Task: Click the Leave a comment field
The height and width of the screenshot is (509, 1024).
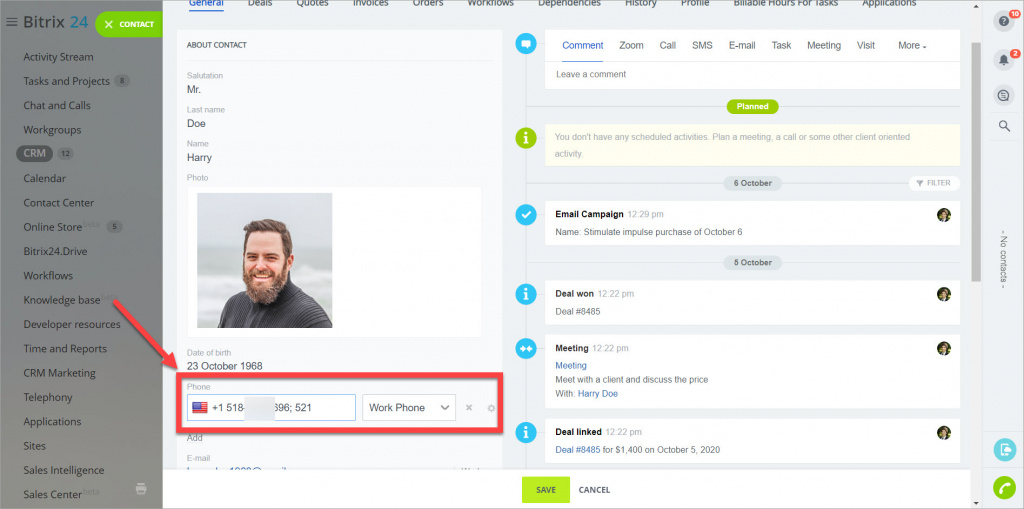Action: tap(752, 74)
